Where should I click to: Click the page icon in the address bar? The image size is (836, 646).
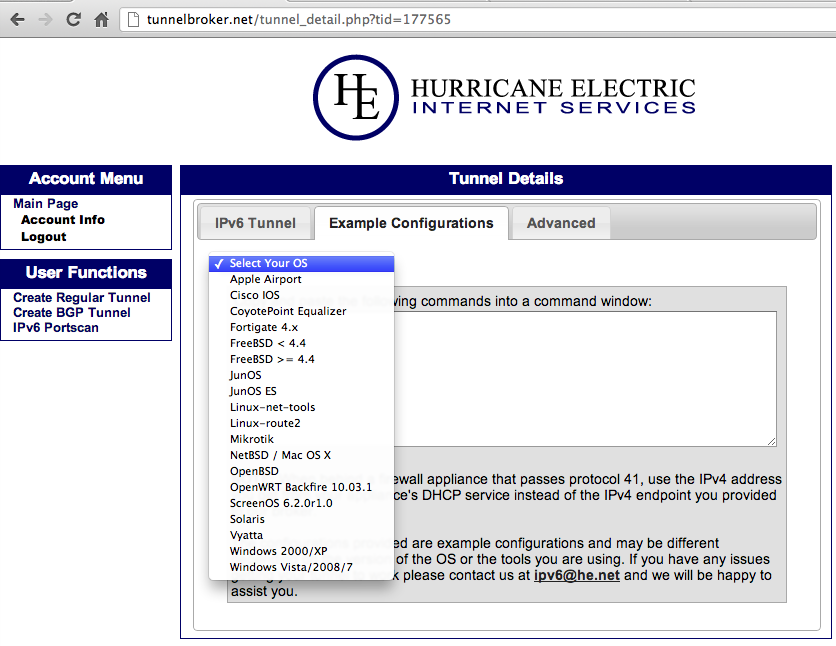tap(133, 20)
